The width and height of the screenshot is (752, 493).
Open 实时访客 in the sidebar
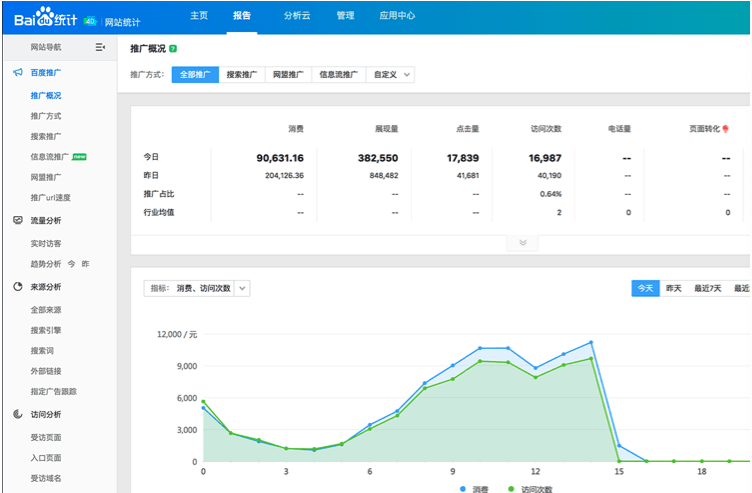click(46, 244)
